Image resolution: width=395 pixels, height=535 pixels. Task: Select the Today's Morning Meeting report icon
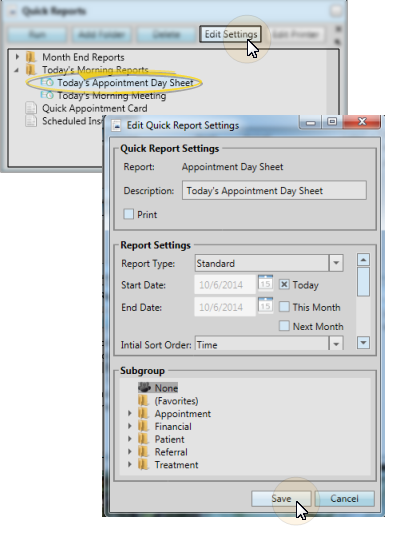[47, 95]
